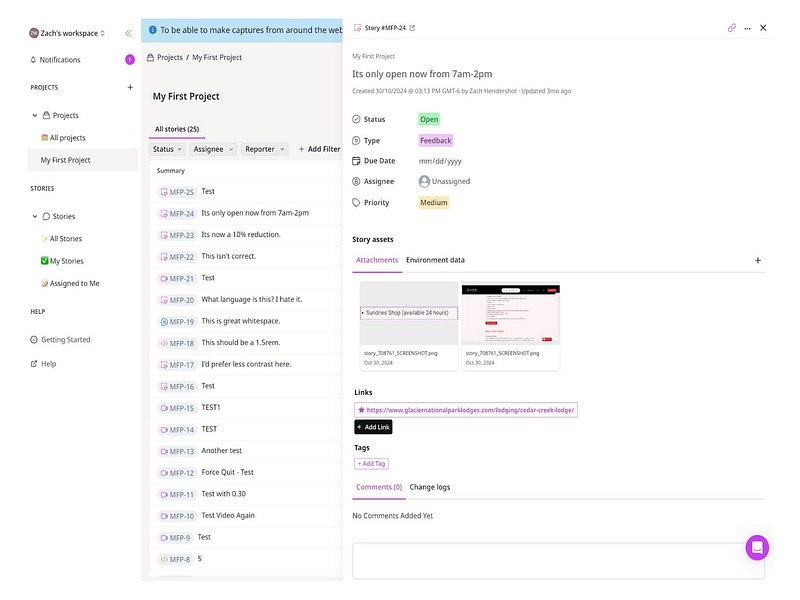Switch to Change logs tab

click(x=430, y=487)
